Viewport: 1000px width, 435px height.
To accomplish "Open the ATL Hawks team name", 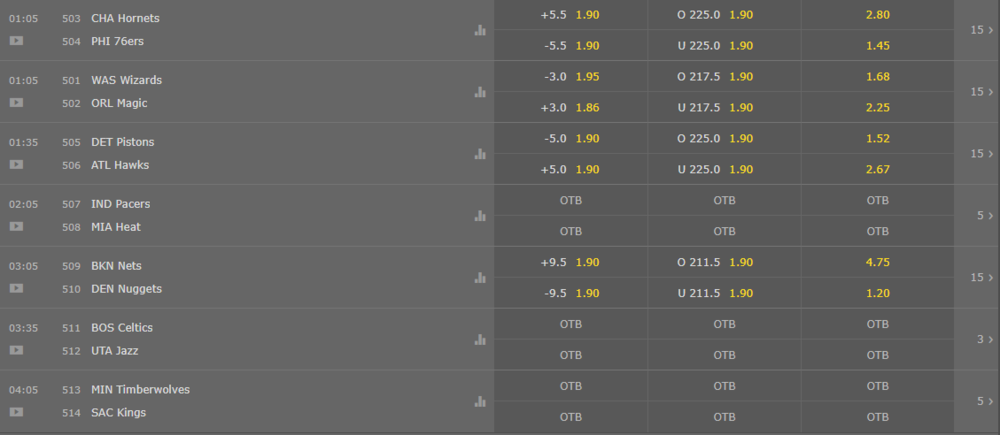I will pos(120,165).
